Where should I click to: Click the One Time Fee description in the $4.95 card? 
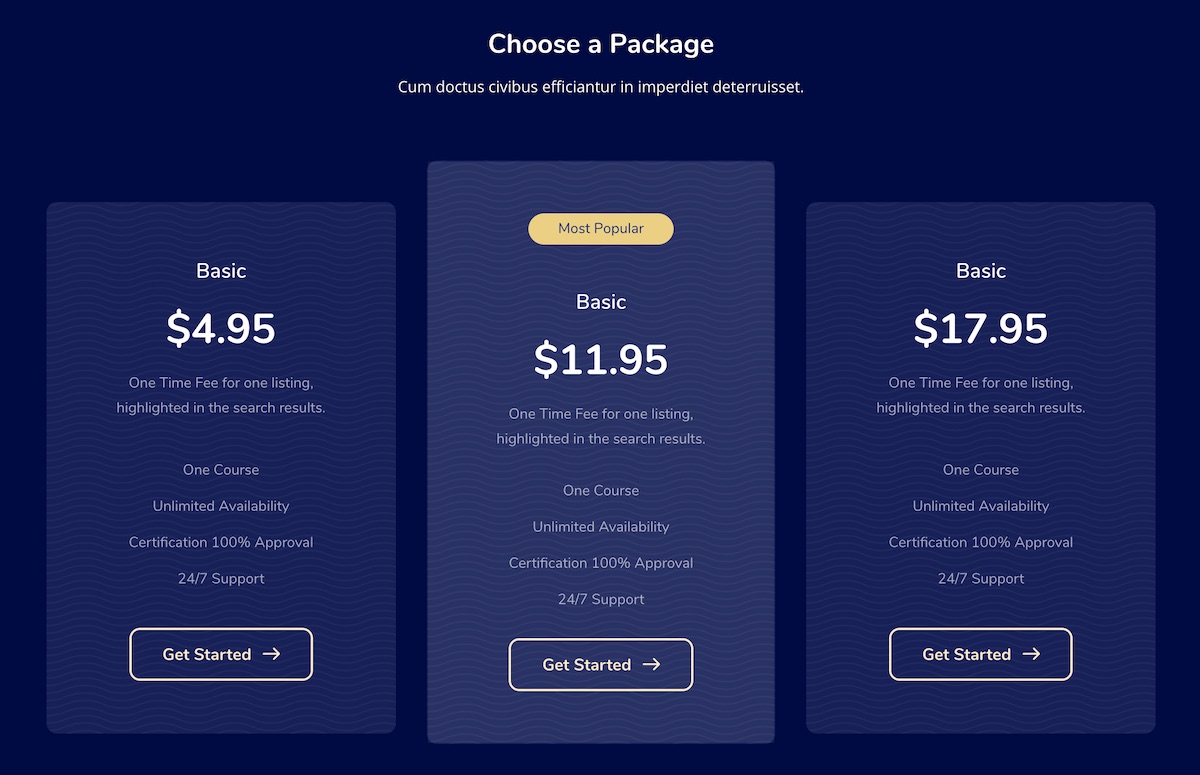click(221, 395)
